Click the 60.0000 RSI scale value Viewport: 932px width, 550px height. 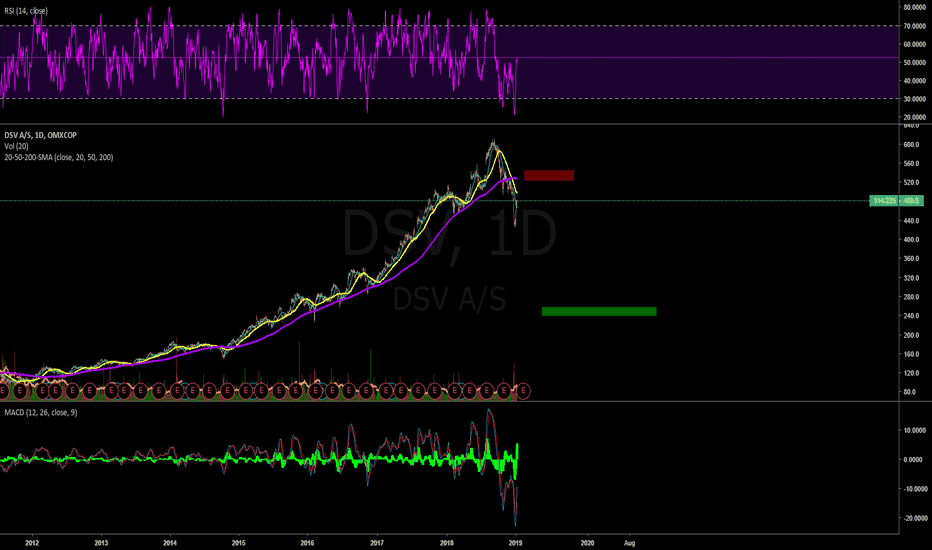click(915, 45)
